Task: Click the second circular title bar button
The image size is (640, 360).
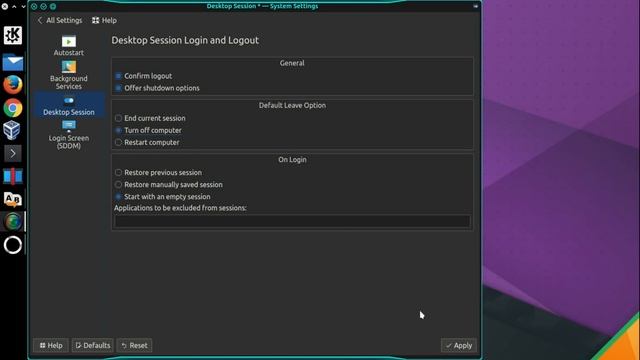Action: coord(44,7)
